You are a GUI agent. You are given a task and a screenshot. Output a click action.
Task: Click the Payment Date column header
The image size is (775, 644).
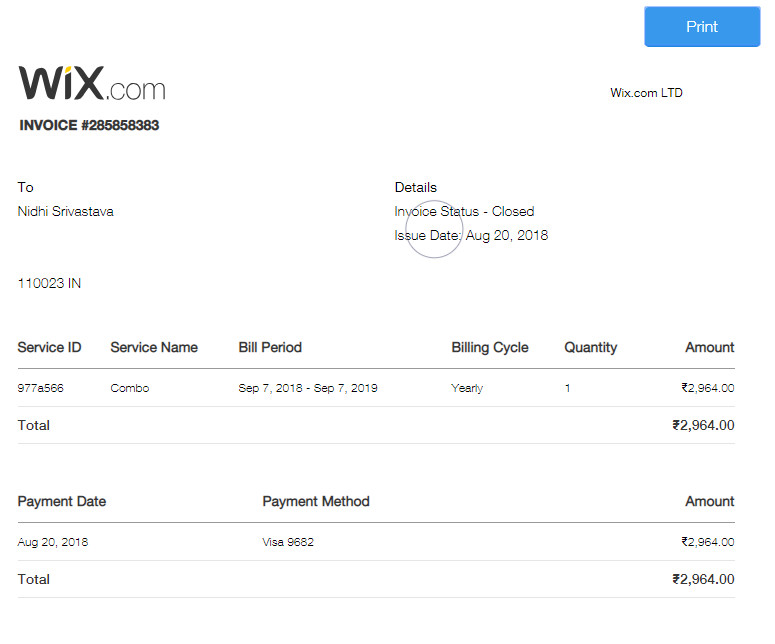(62, 501)
